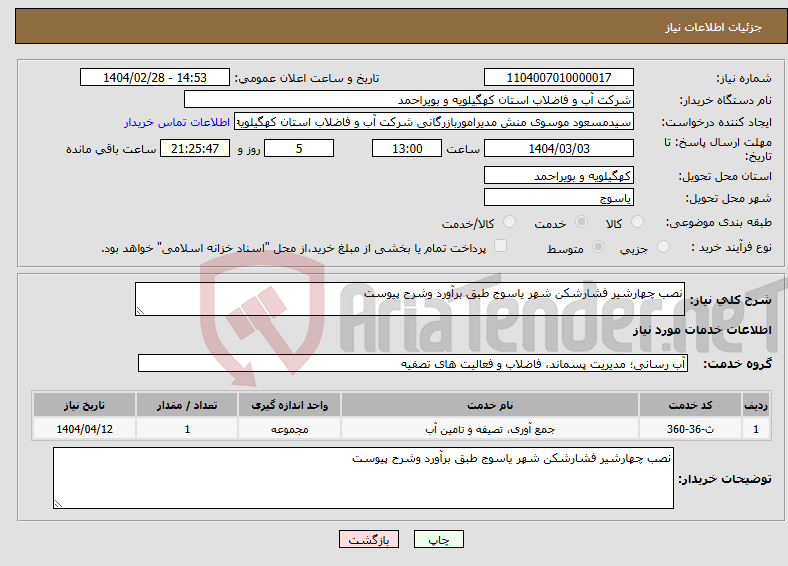788x566 pixels.
Task: Click the ردیف column header
Action: point(756,405)
